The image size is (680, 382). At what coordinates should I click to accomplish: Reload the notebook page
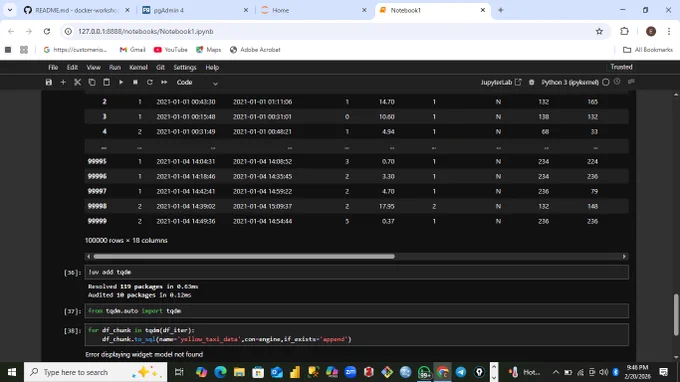point(47,31)
